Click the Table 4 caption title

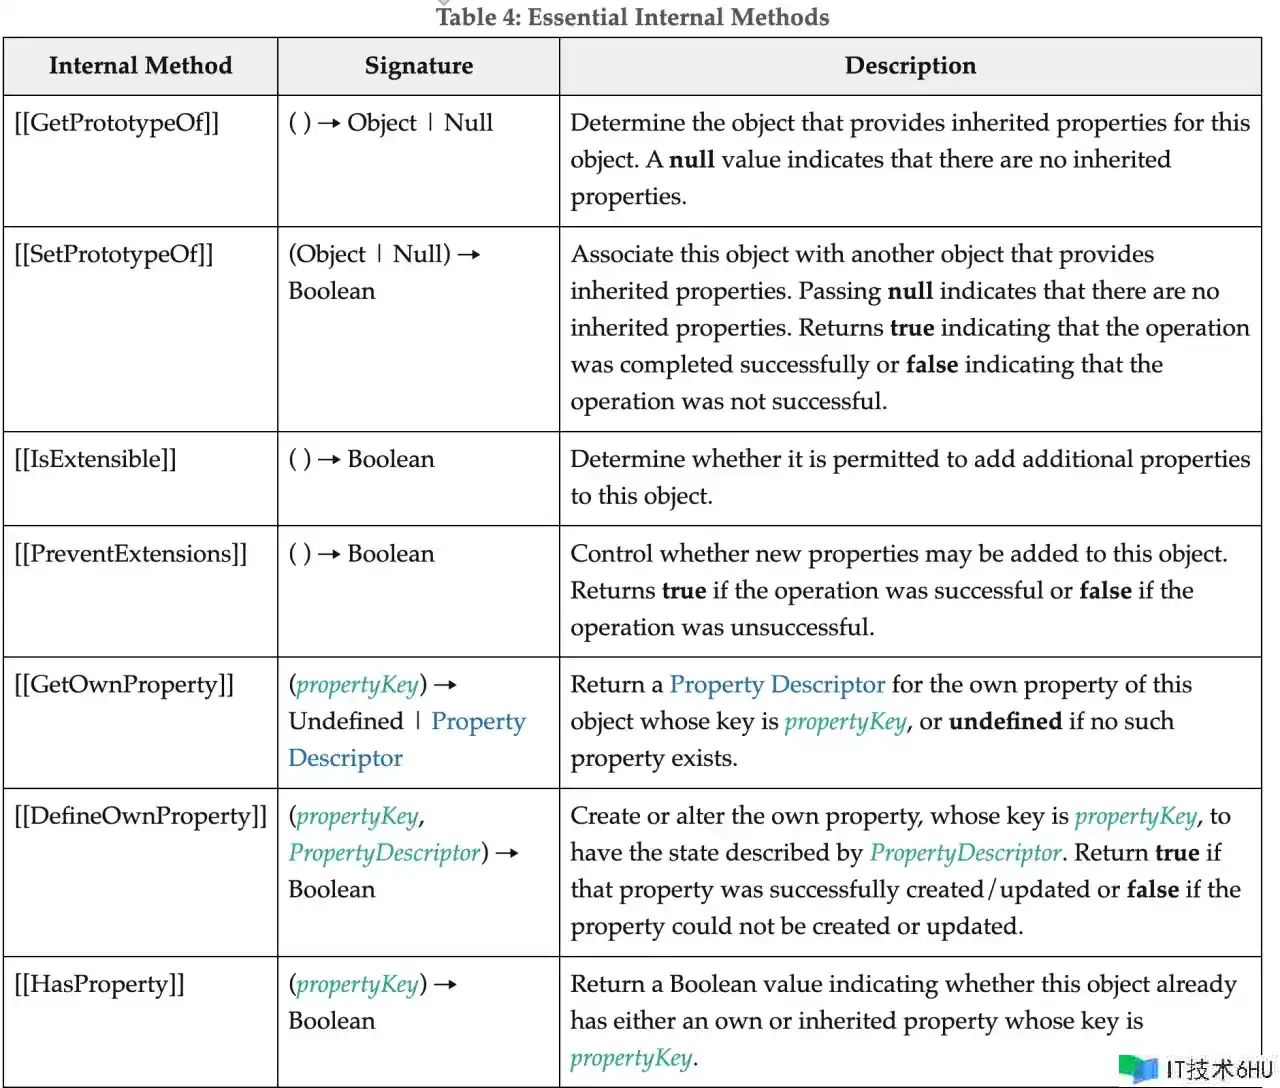pyautogui.click(x=632, y=17)
